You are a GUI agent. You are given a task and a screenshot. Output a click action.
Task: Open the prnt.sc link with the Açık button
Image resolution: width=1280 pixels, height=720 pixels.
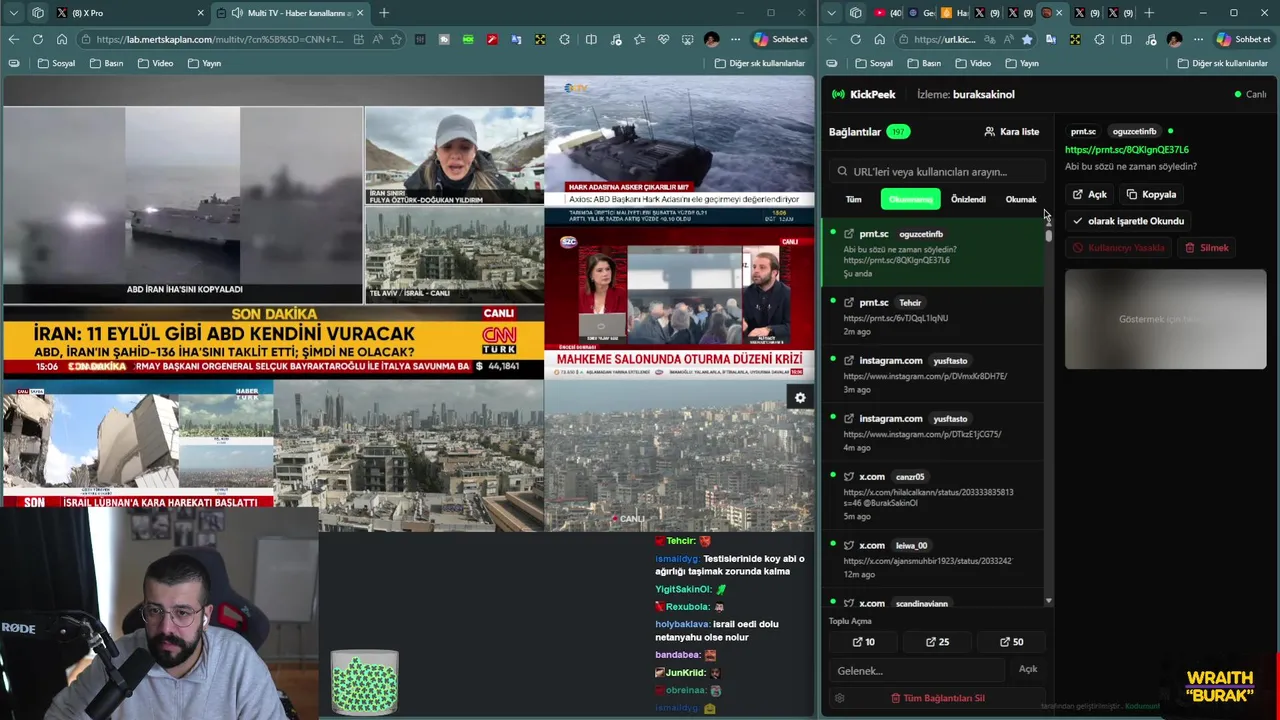[x=1090, y=194]
